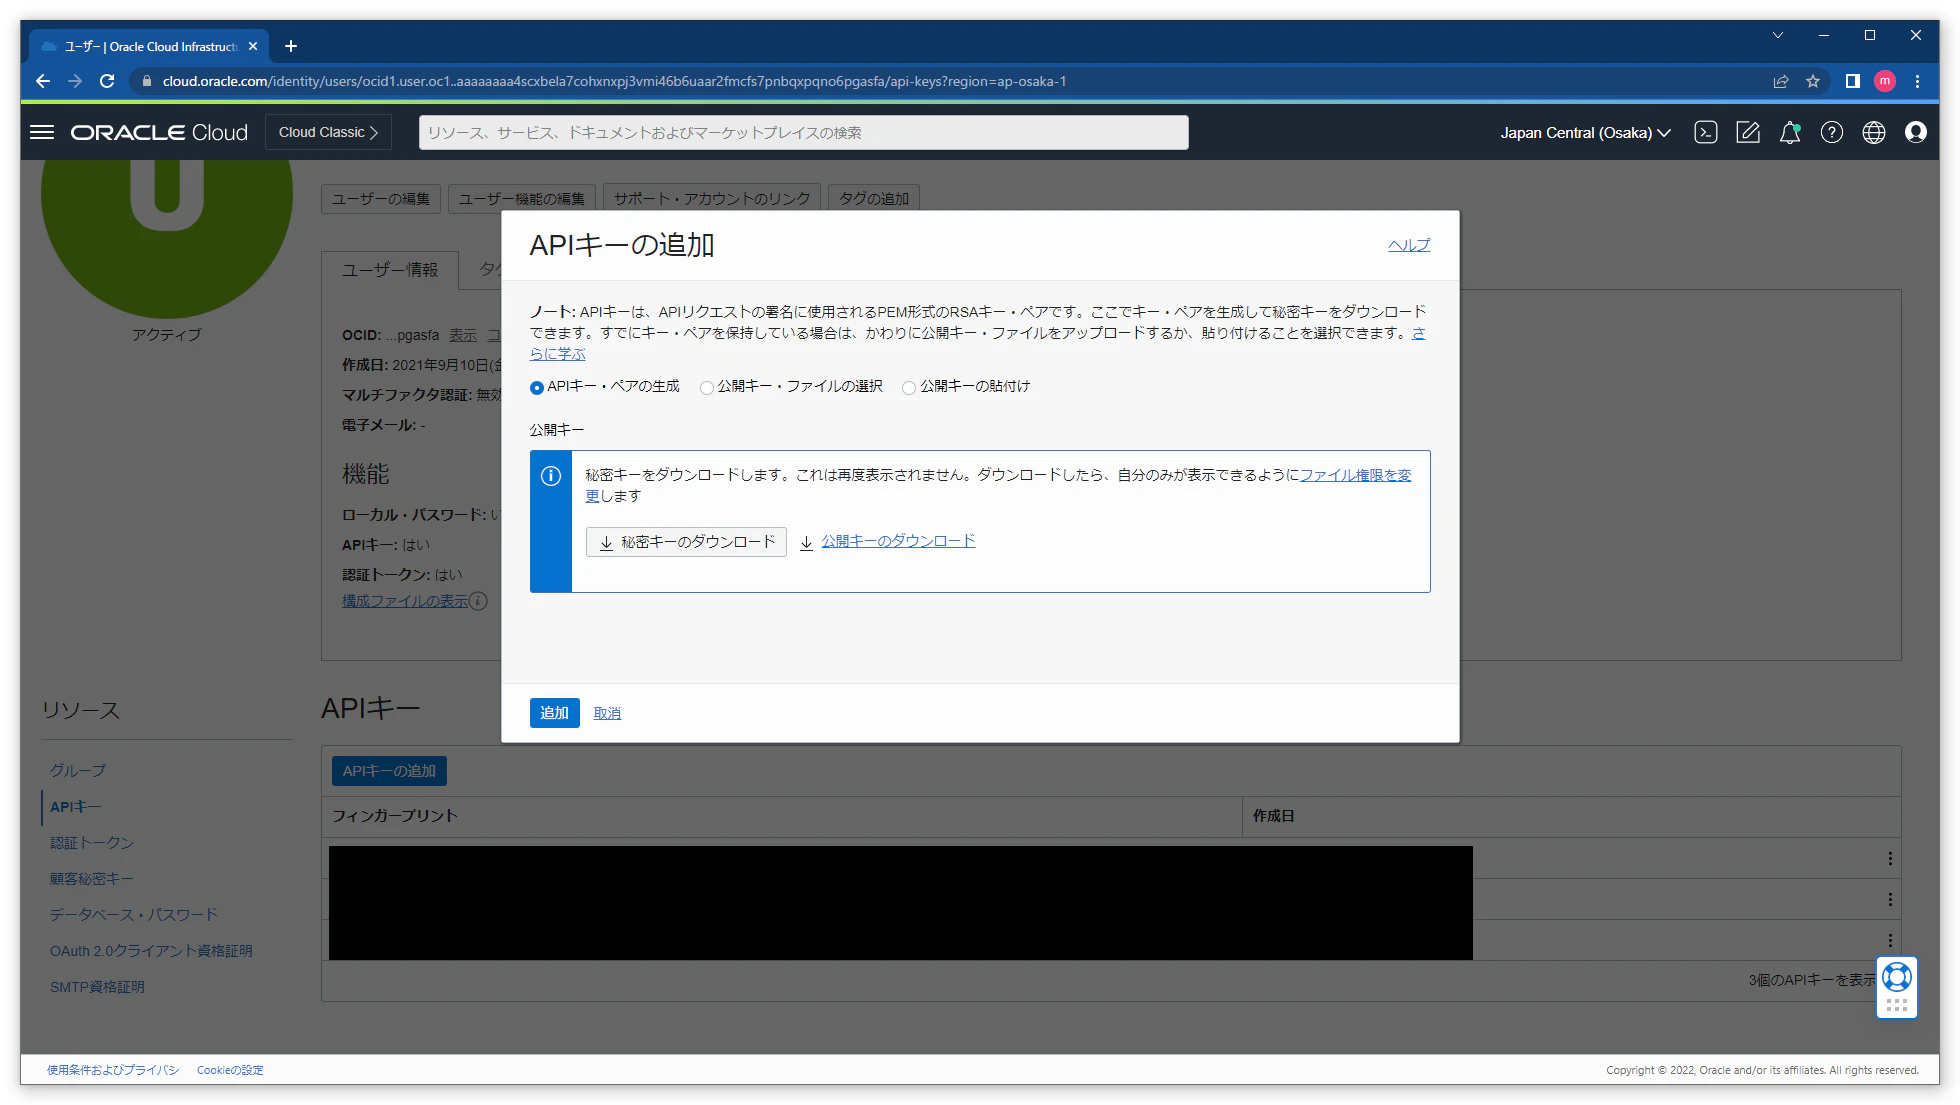Screen dimensions: 1960x1105
Task: Focus the resource search input field
Action: (x=803, y=132)
